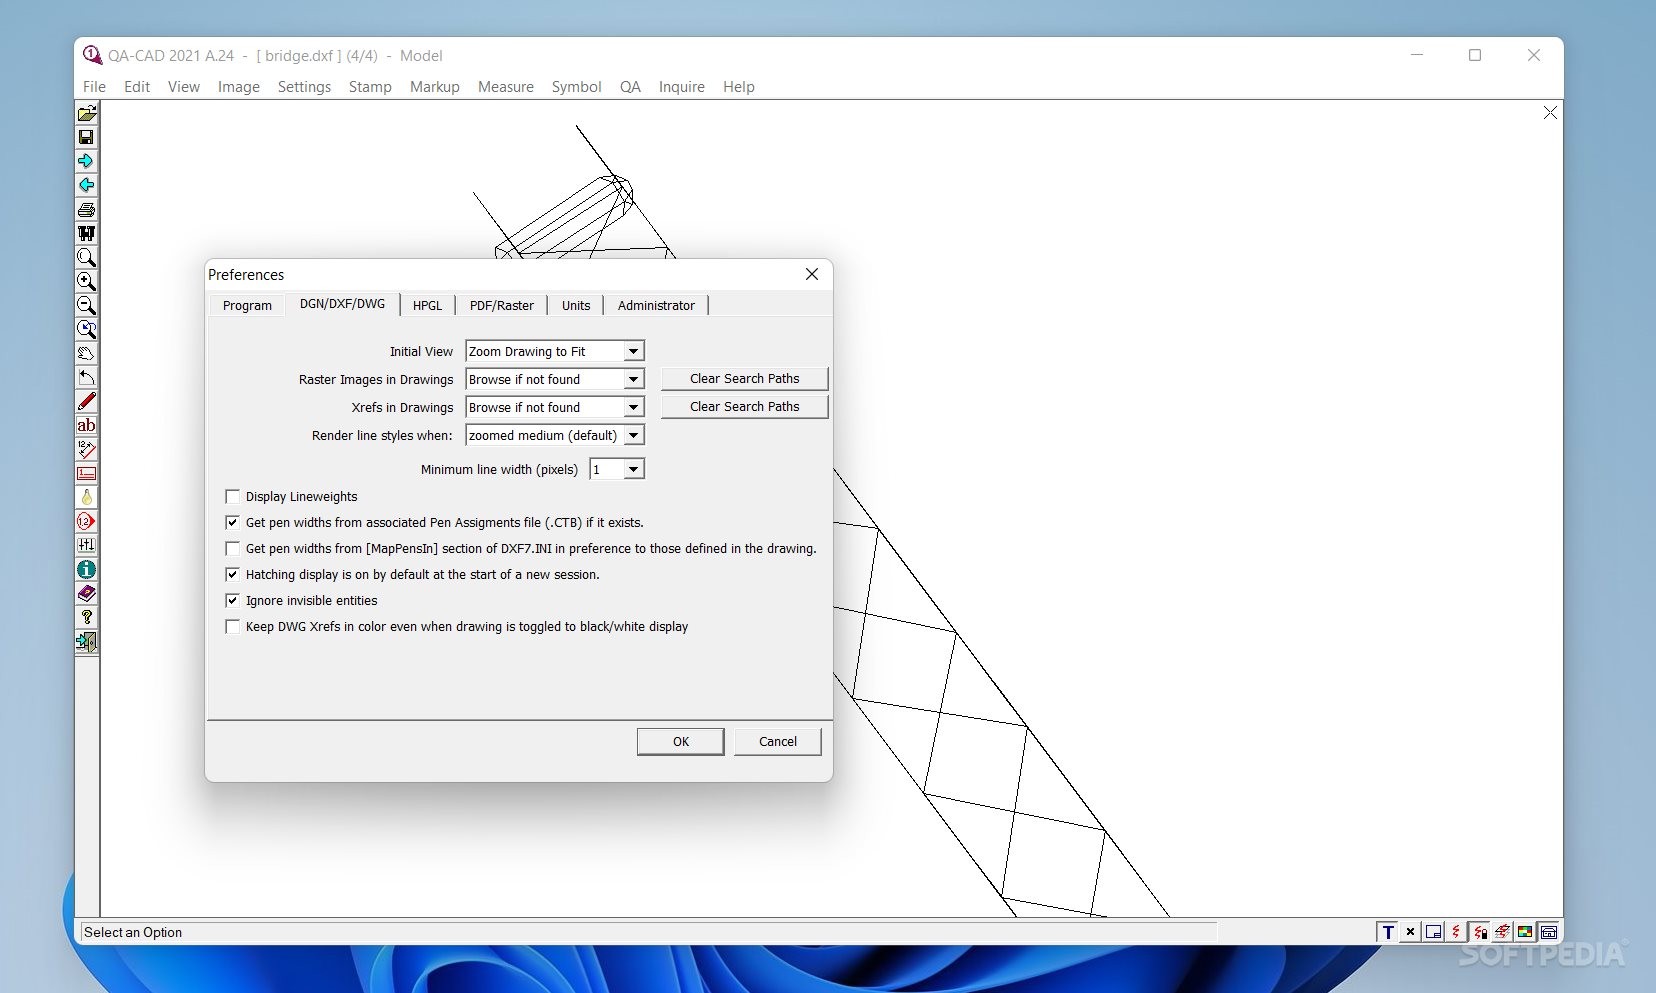Switch to the Administrator tab
This screenshot has width=1656, height=993.
point(656,305)
